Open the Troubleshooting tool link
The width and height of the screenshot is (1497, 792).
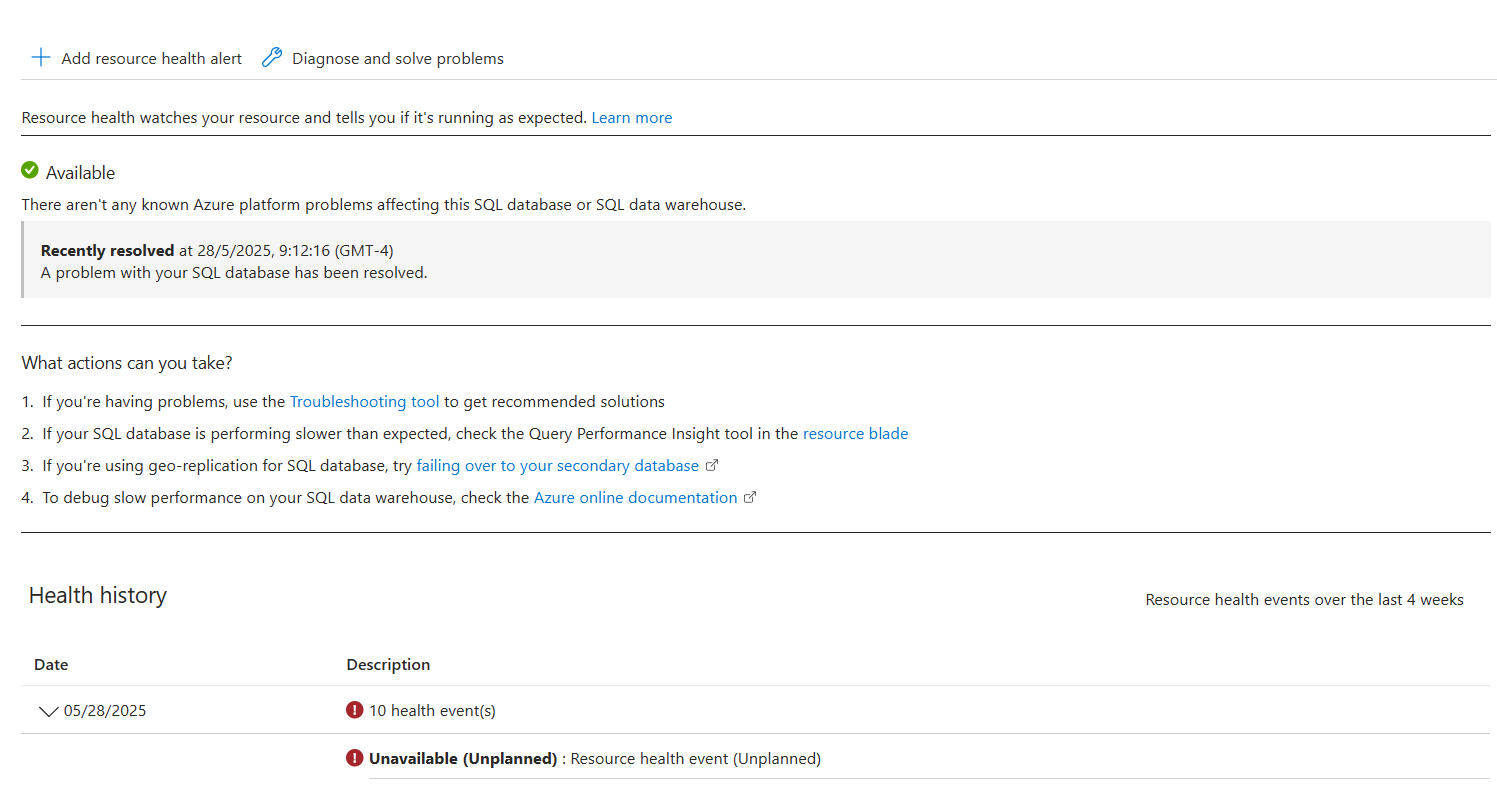point(364,402)
